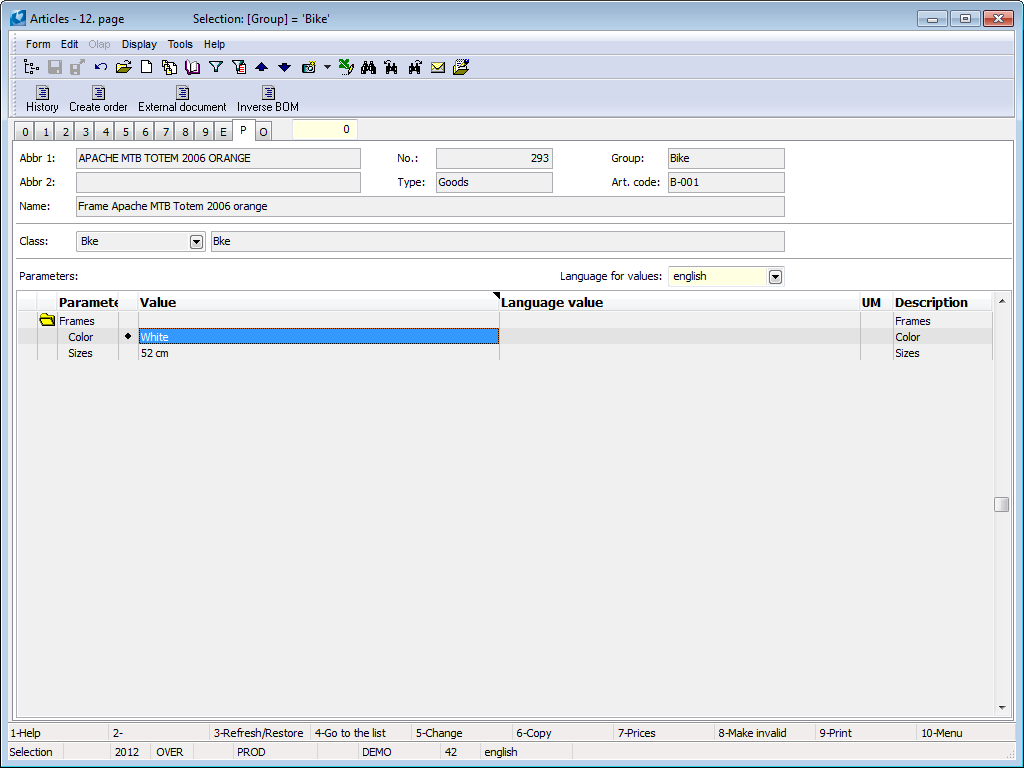The image size is (1024, 768).
Task: Expand the Class dropdown arrow
Action: 196,242
